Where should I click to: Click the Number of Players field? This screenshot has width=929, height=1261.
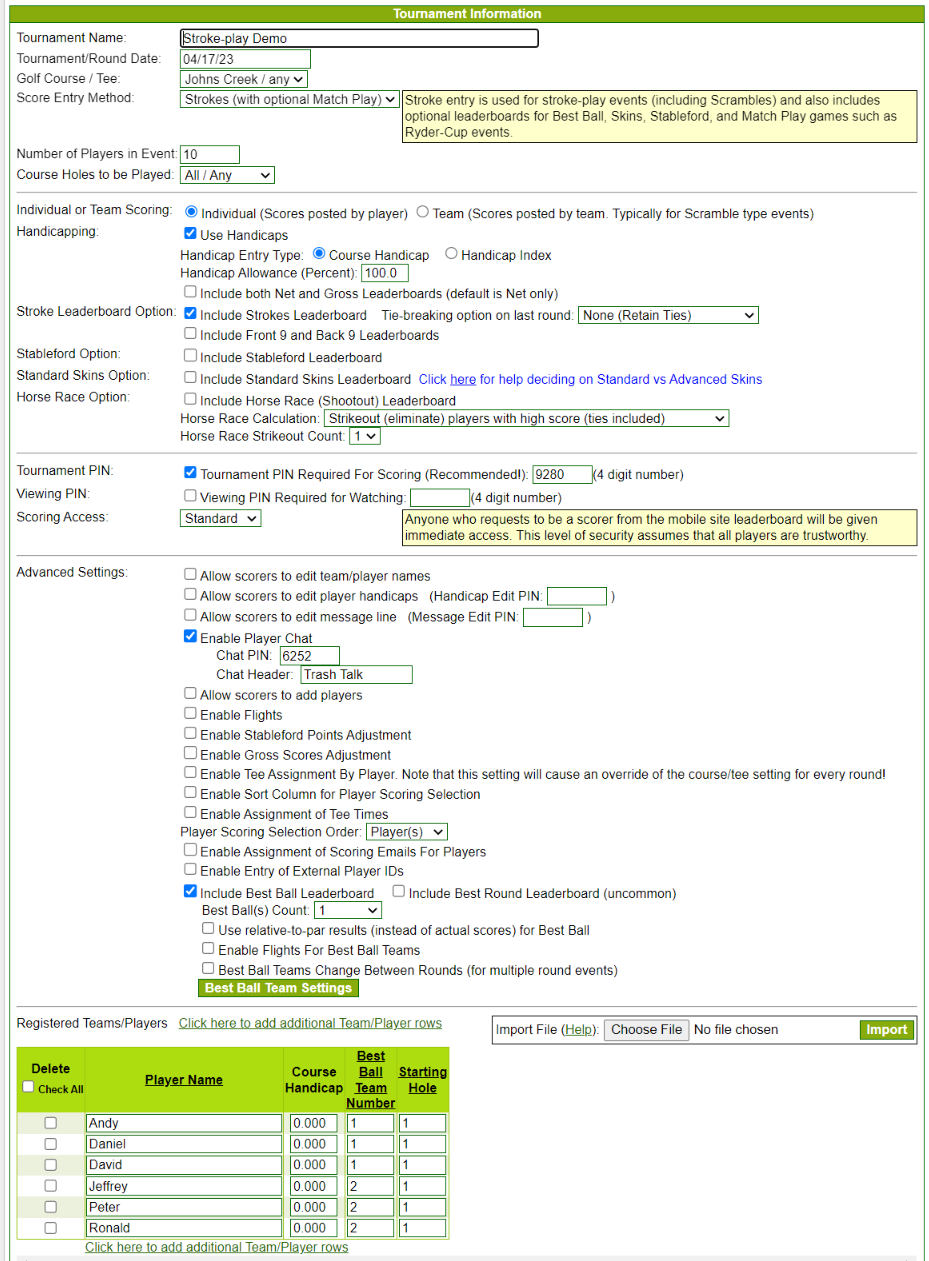[210, 154]
